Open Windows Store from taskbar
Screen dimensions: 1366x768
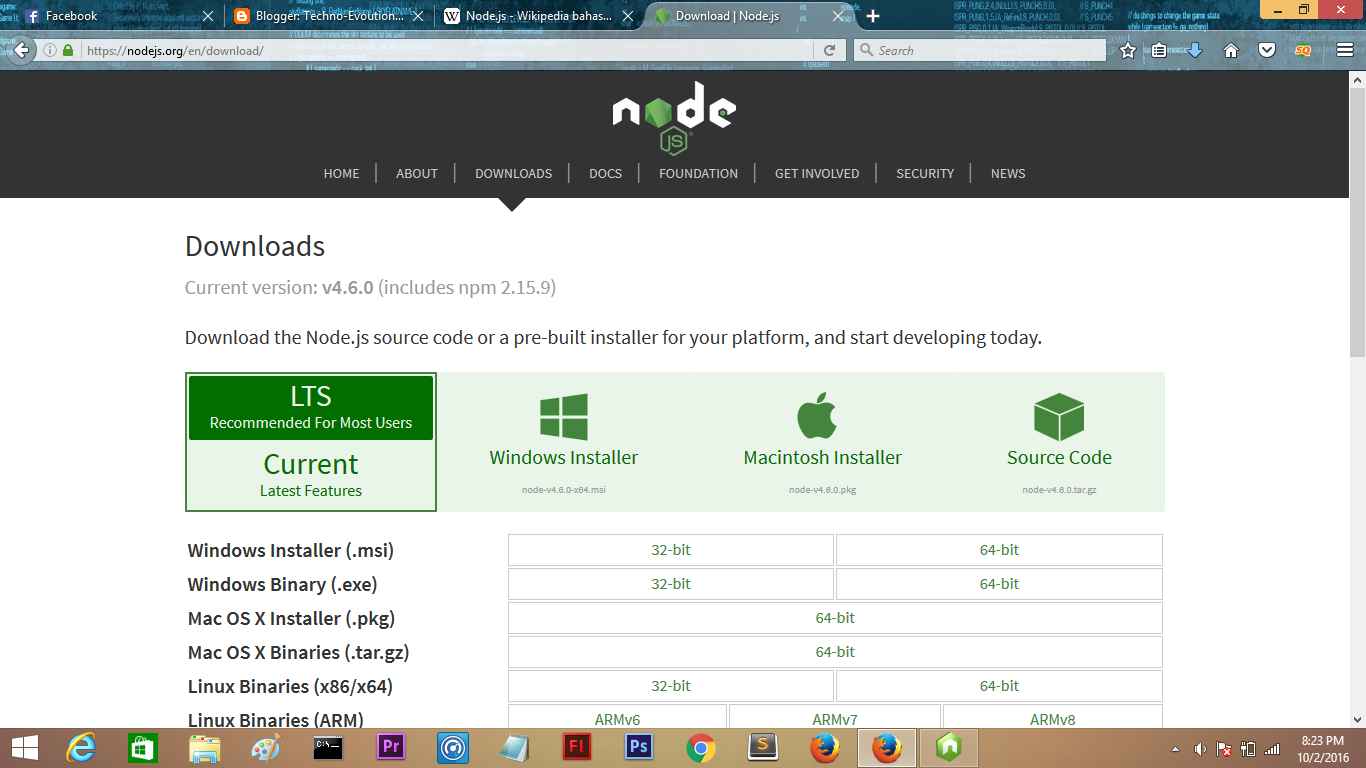(x=143, y=748)
